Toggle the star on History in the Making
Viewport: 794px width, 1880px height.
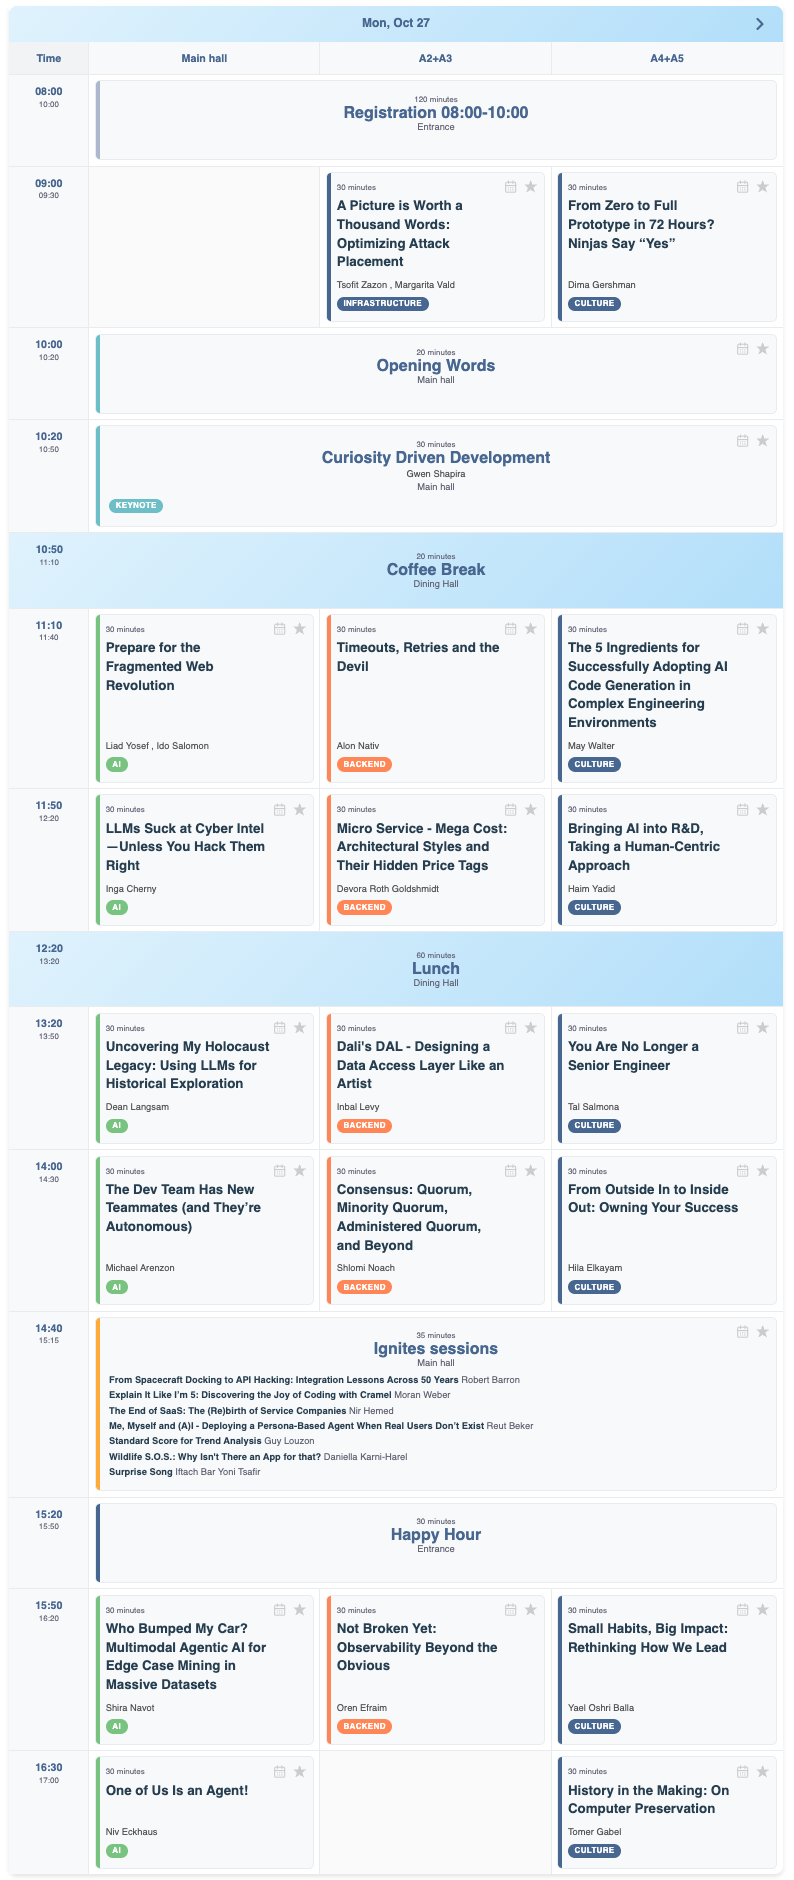point(762,1771)
